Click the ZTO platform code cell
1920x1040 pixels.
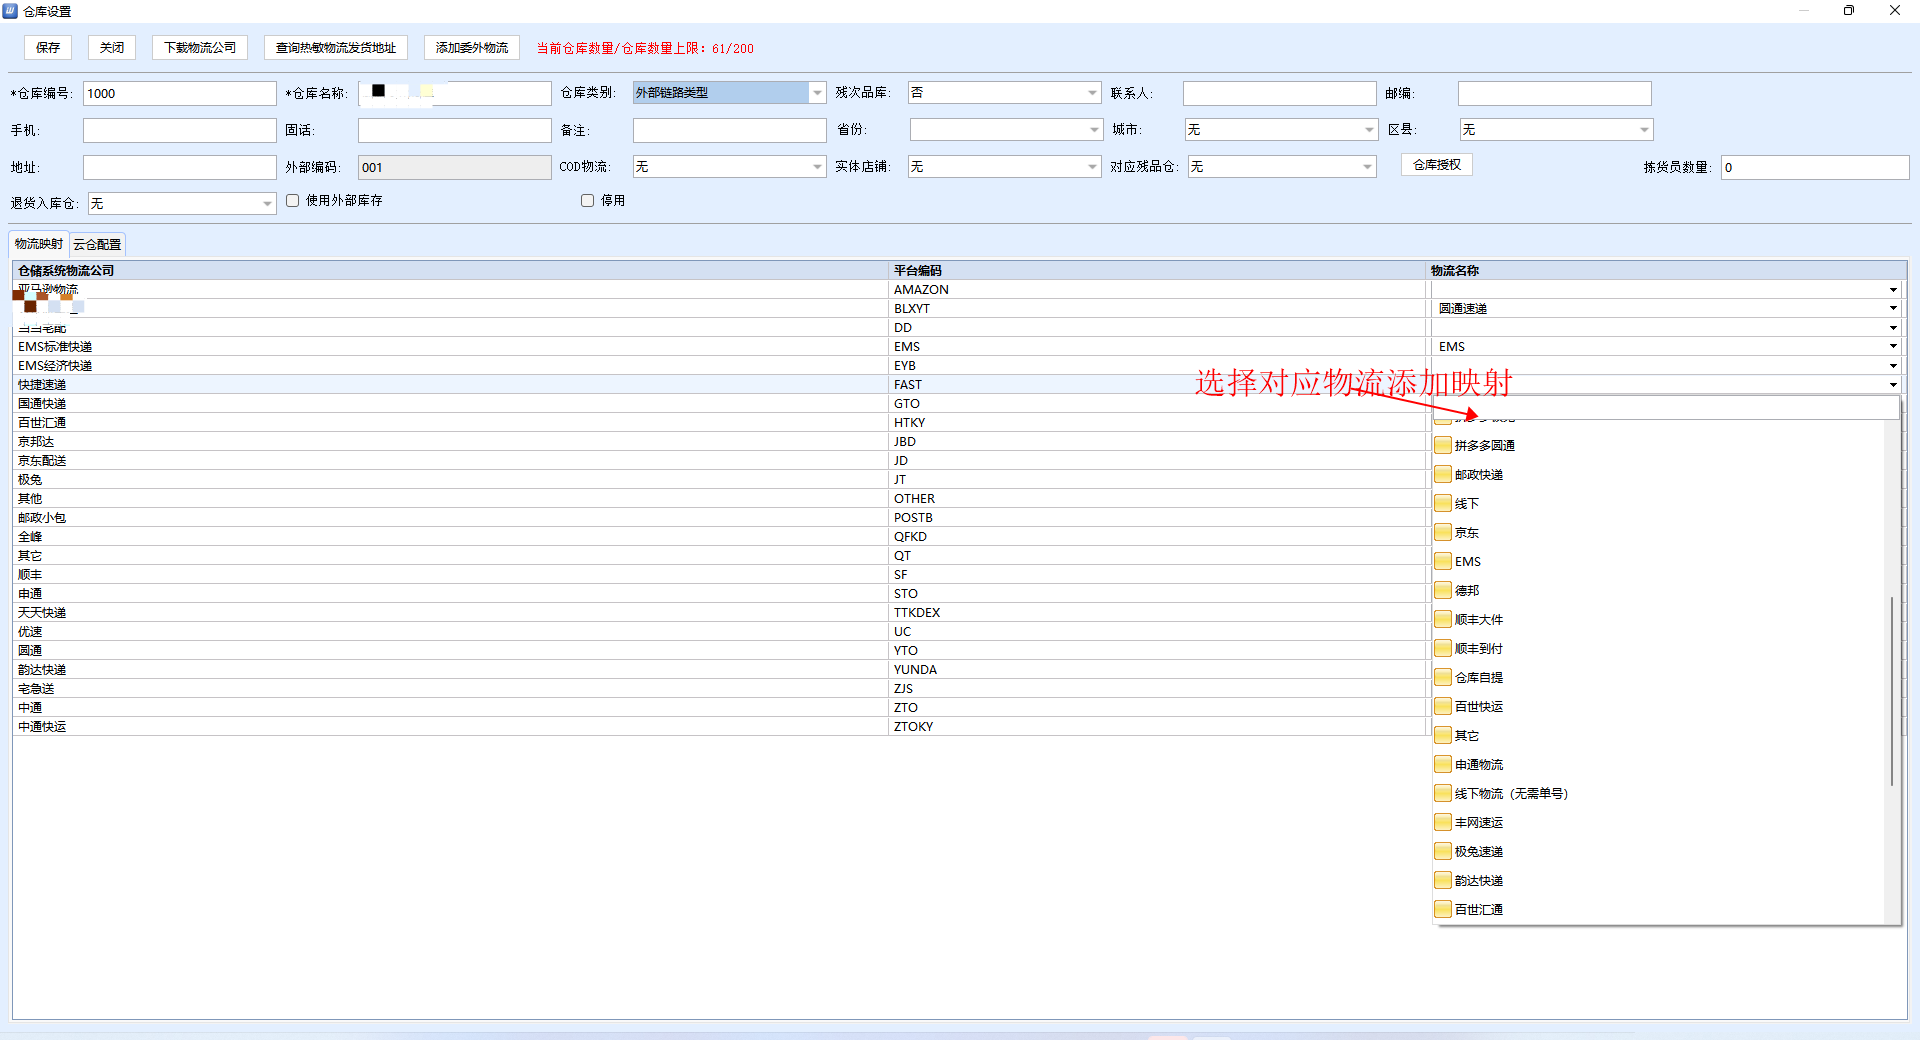(x=1157, y=708)
